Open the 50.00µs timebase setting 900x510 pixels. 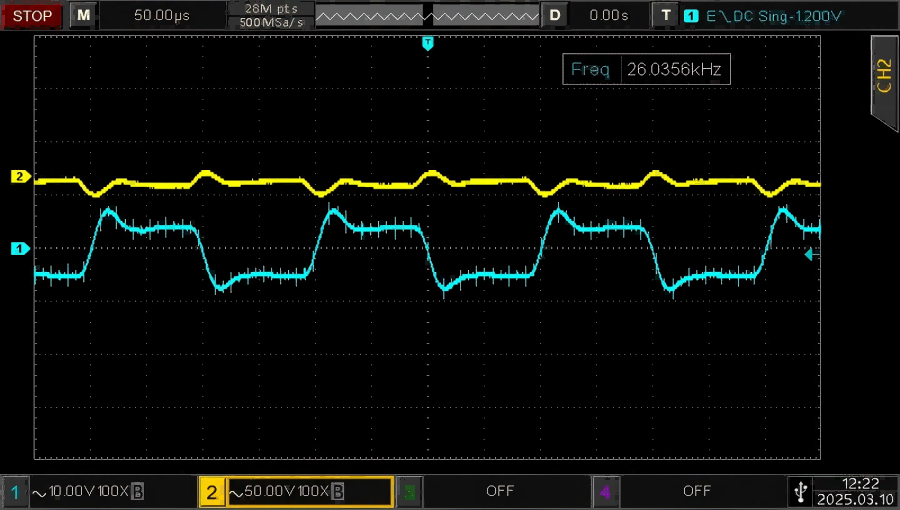[162, 15]
